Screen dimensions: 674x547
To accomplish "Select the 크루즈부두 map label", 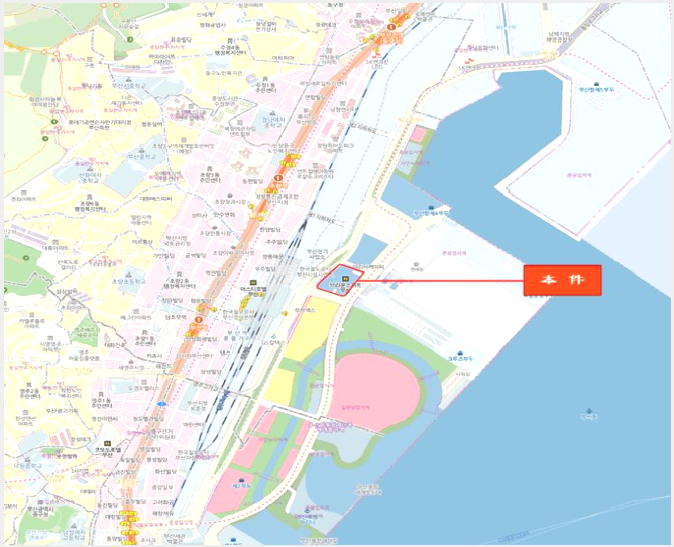I will point(460,359).
